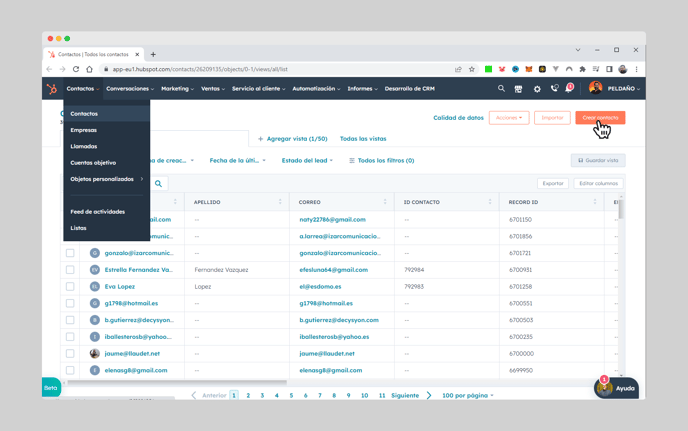Click the Crear contacto button
The width and height of the screenshot is (688, 431).
[600, 118]
